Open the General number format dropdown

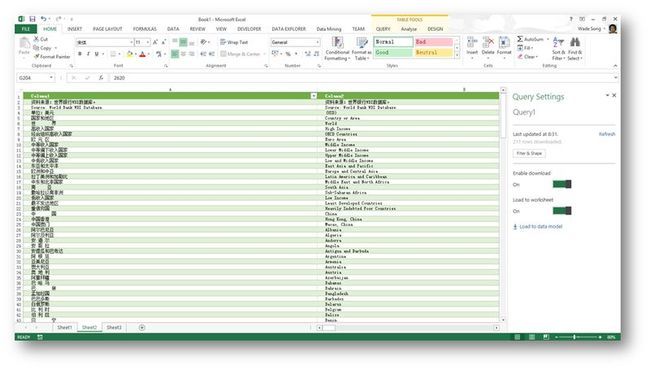(x=318, y=42)
